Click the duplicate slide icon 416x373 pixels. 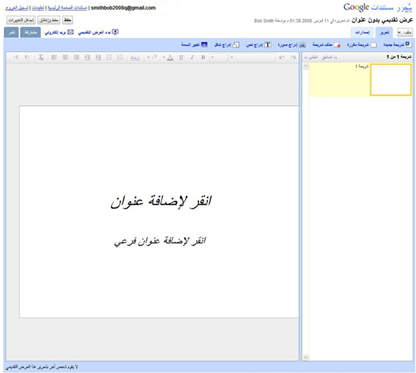pyautogui.click(x=374, y=45)
